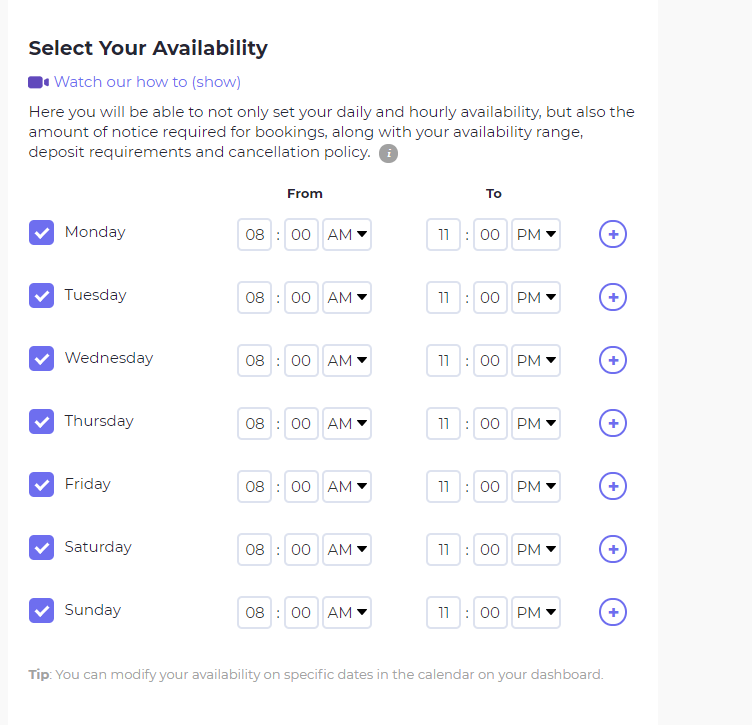Image resolution: width=752 pixels, height=725 pixels.
Task: Open Monday From AM/PM dropdown
Action: (x=347, y=234)
